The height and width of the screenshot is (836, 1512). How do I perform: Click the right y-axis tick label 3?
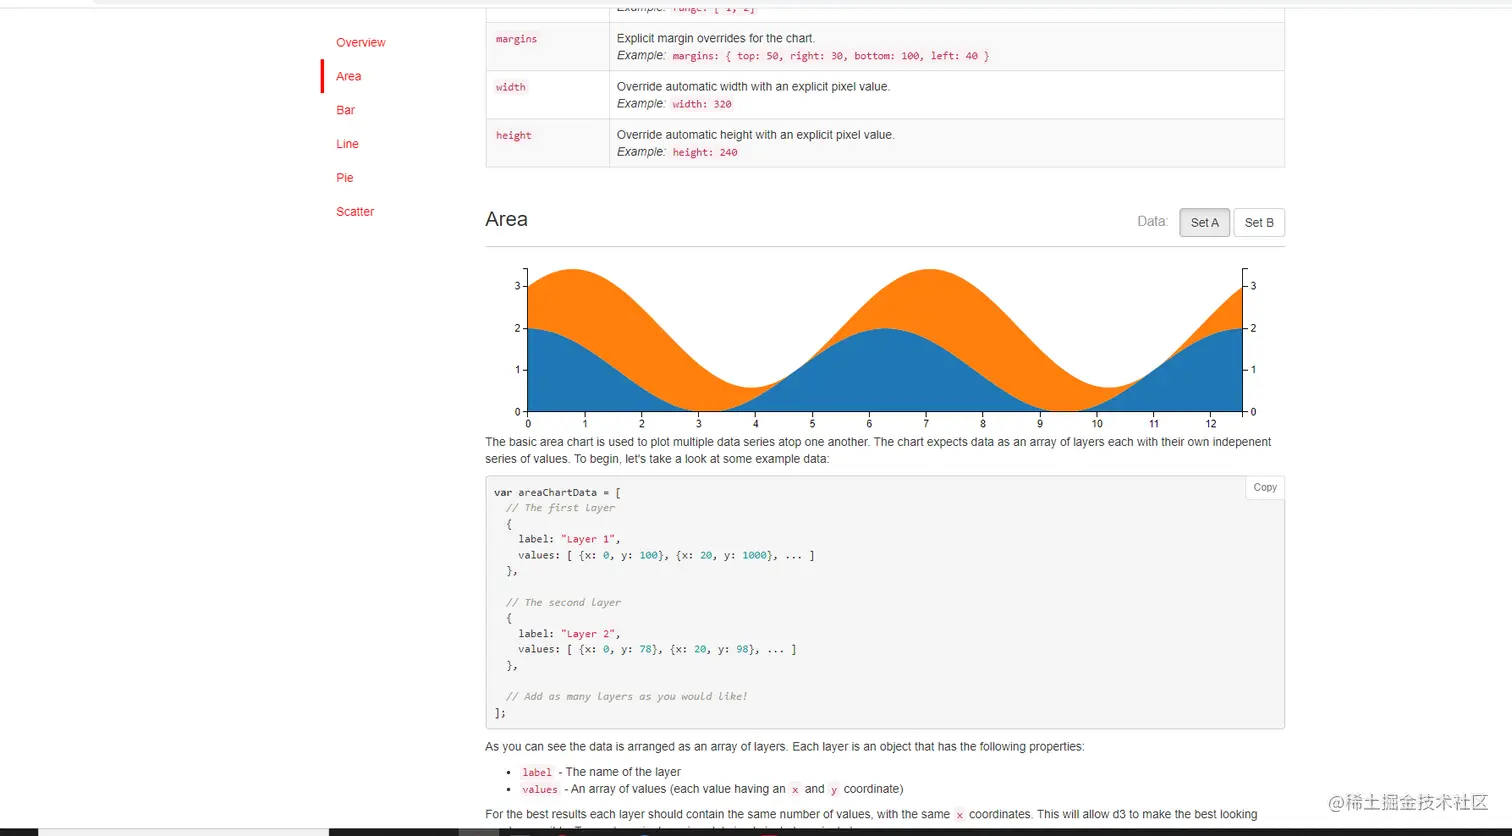point(1254,286)
